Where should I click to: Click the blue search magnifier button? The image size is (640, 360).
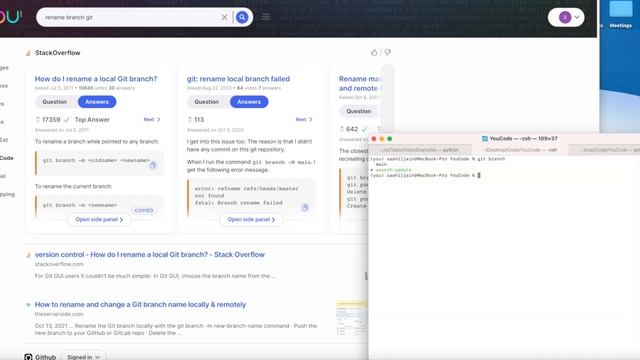point(242,17)
